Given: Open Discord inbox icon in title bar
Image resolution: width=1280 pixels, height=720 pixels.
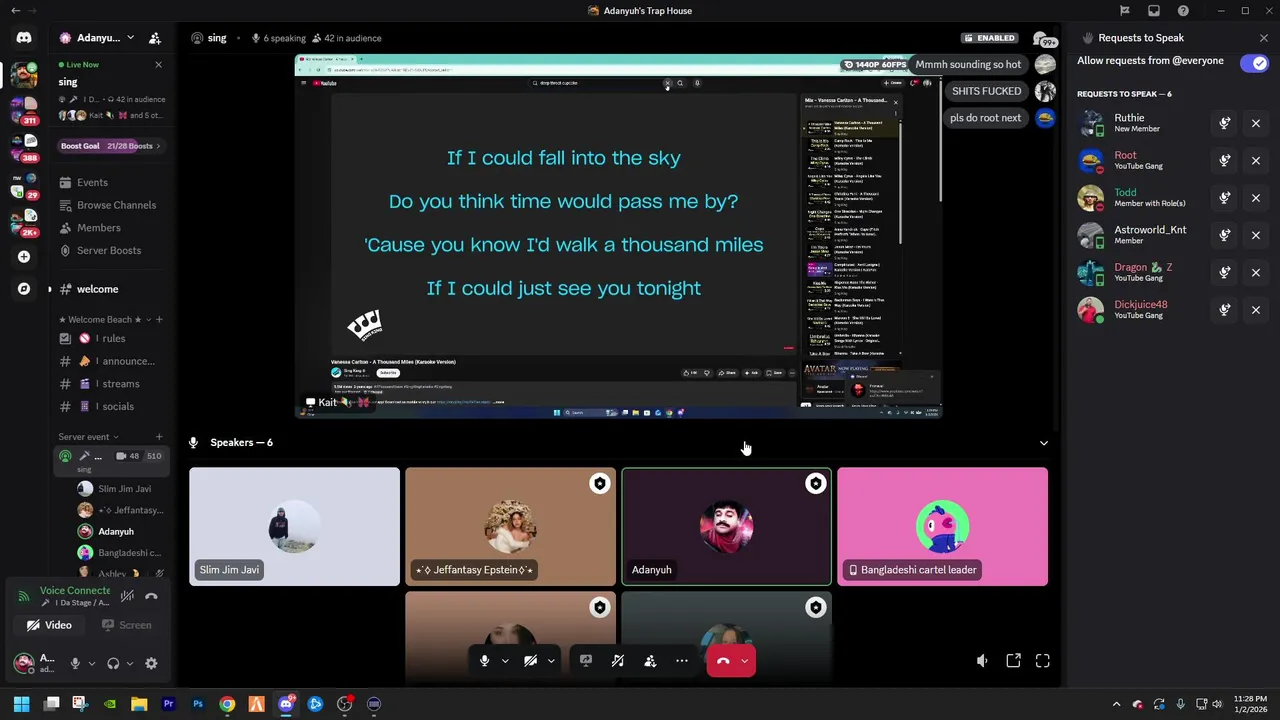Looking at the screenshot, I should click(1154, 11).
